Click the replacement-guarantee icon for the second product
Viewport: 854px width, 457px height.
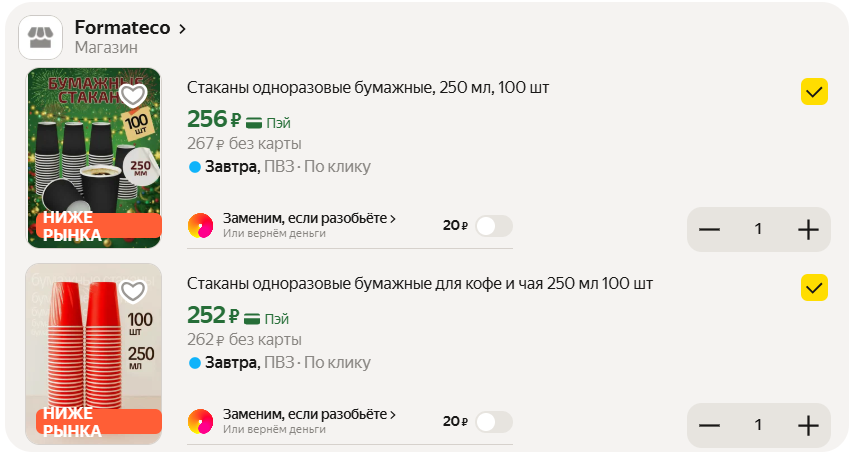point(201,422)
